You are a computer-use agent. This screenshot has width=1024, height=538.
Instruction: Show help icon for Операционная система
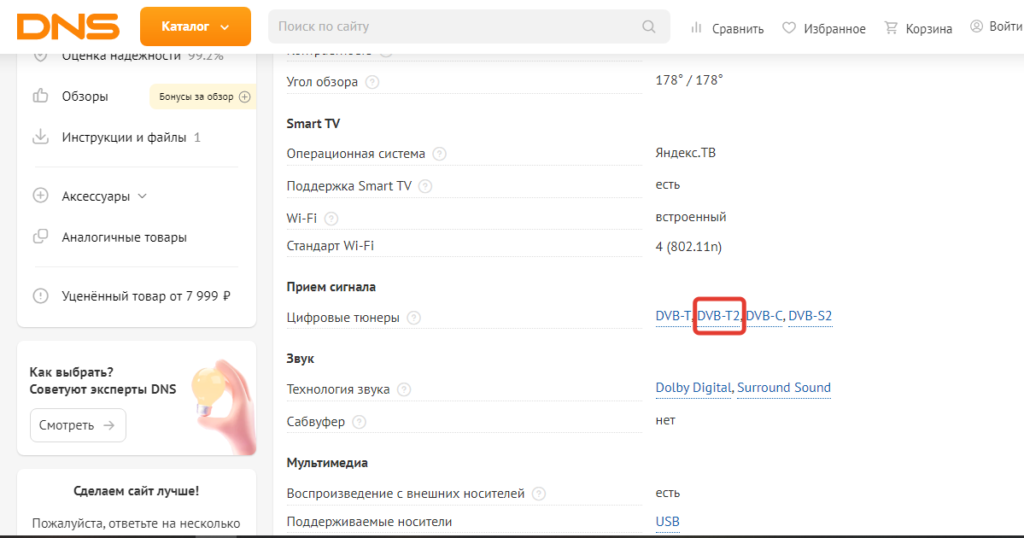point(440,154)
